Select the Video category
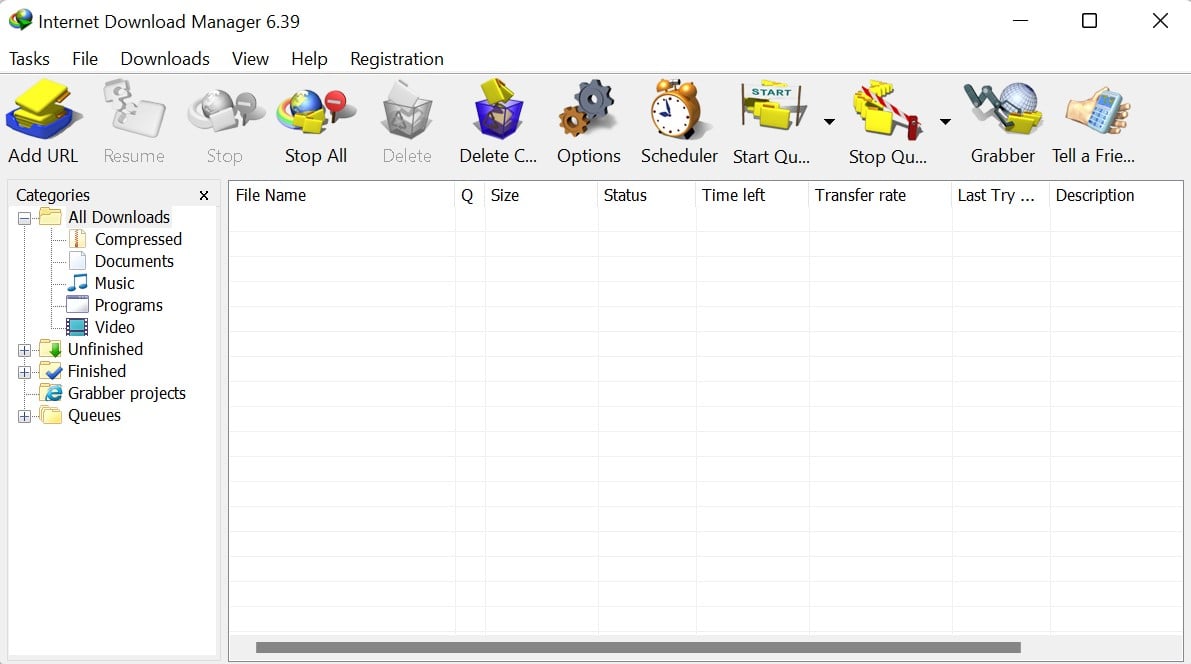This screenshot has height=664, width=1191. point(115,327)
